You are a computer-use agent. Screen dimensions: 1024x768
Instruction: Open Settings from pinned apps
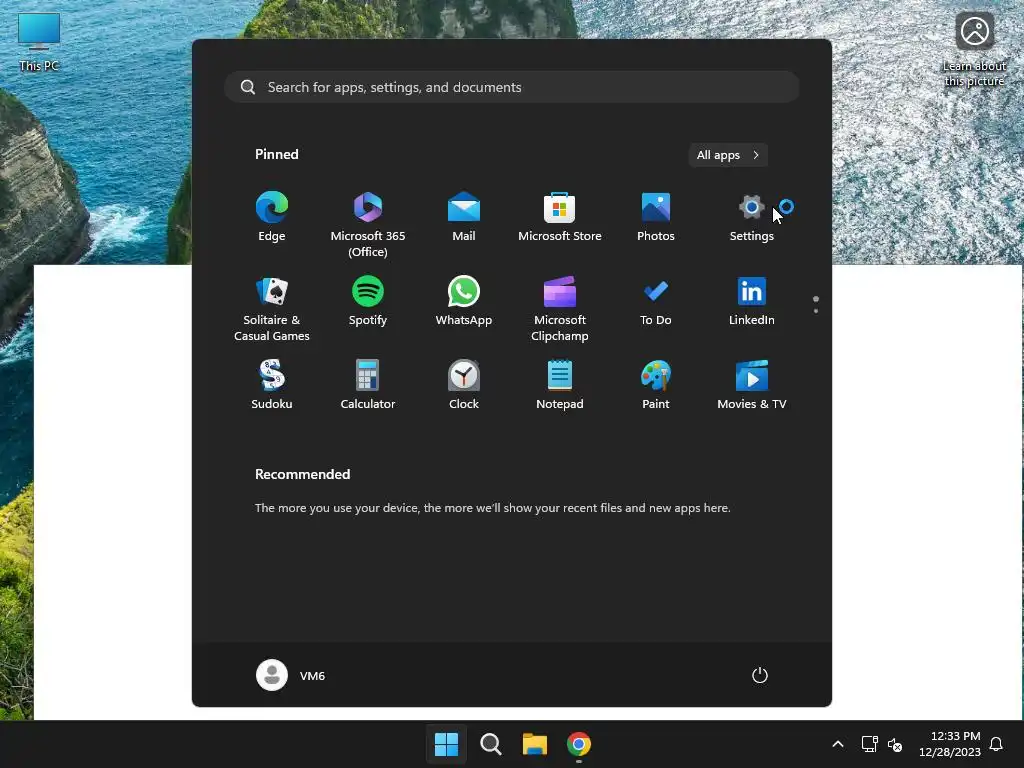click(752, 217)
